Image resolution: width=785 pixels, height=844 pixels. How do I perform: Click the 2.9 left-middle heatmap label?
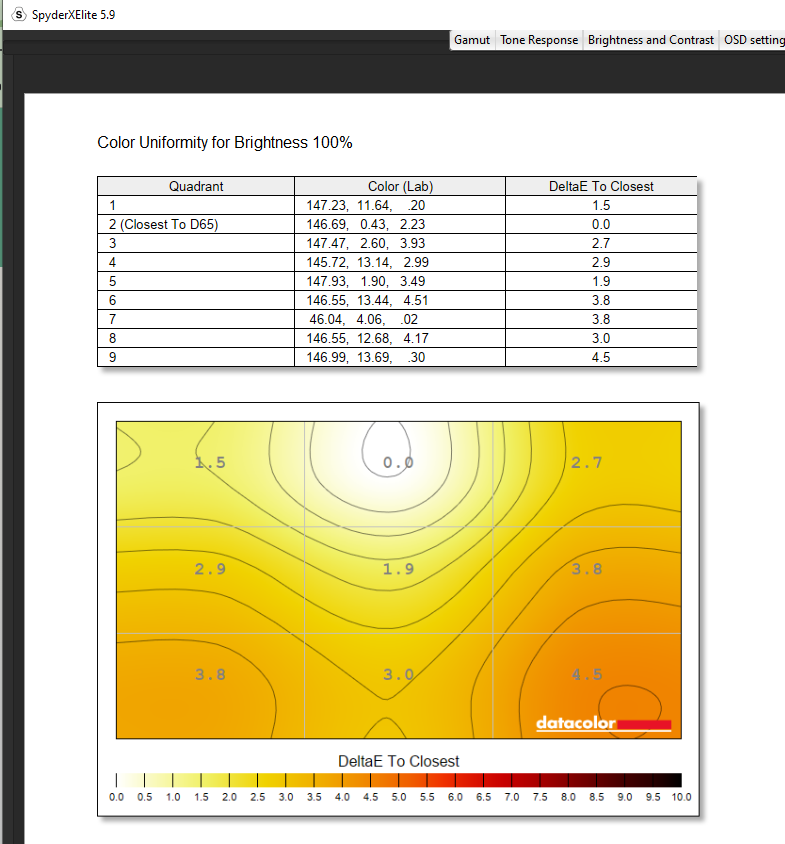(x=210, y=569)
